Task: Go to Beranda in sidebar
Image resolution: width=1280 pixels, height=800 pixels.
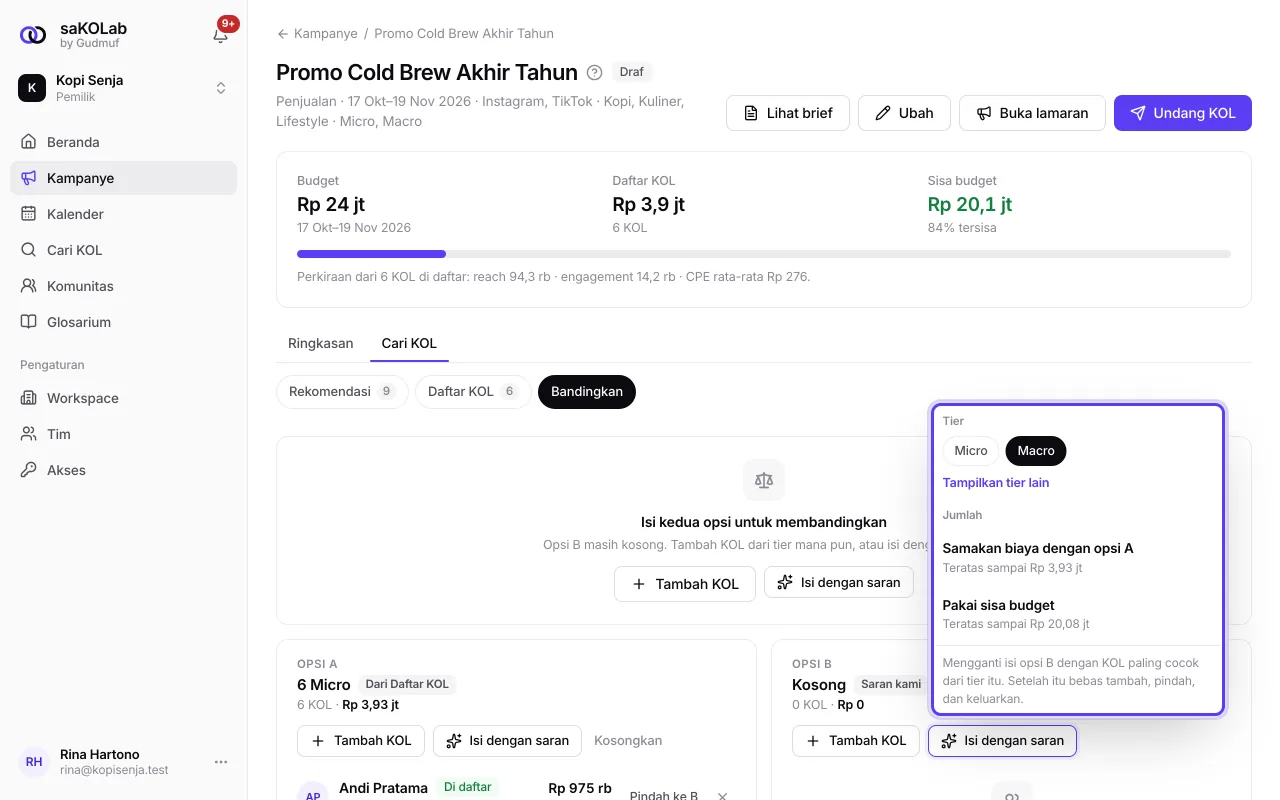Action: (x=123, y=142)
